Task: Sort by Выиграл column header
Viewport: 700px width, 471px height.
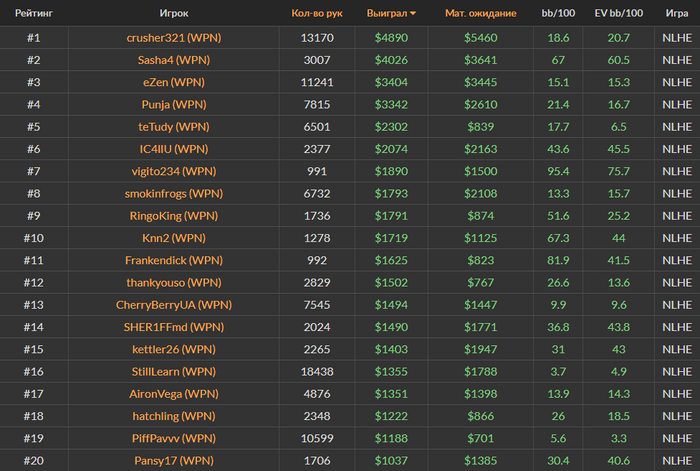Action: tap(387, 13)
